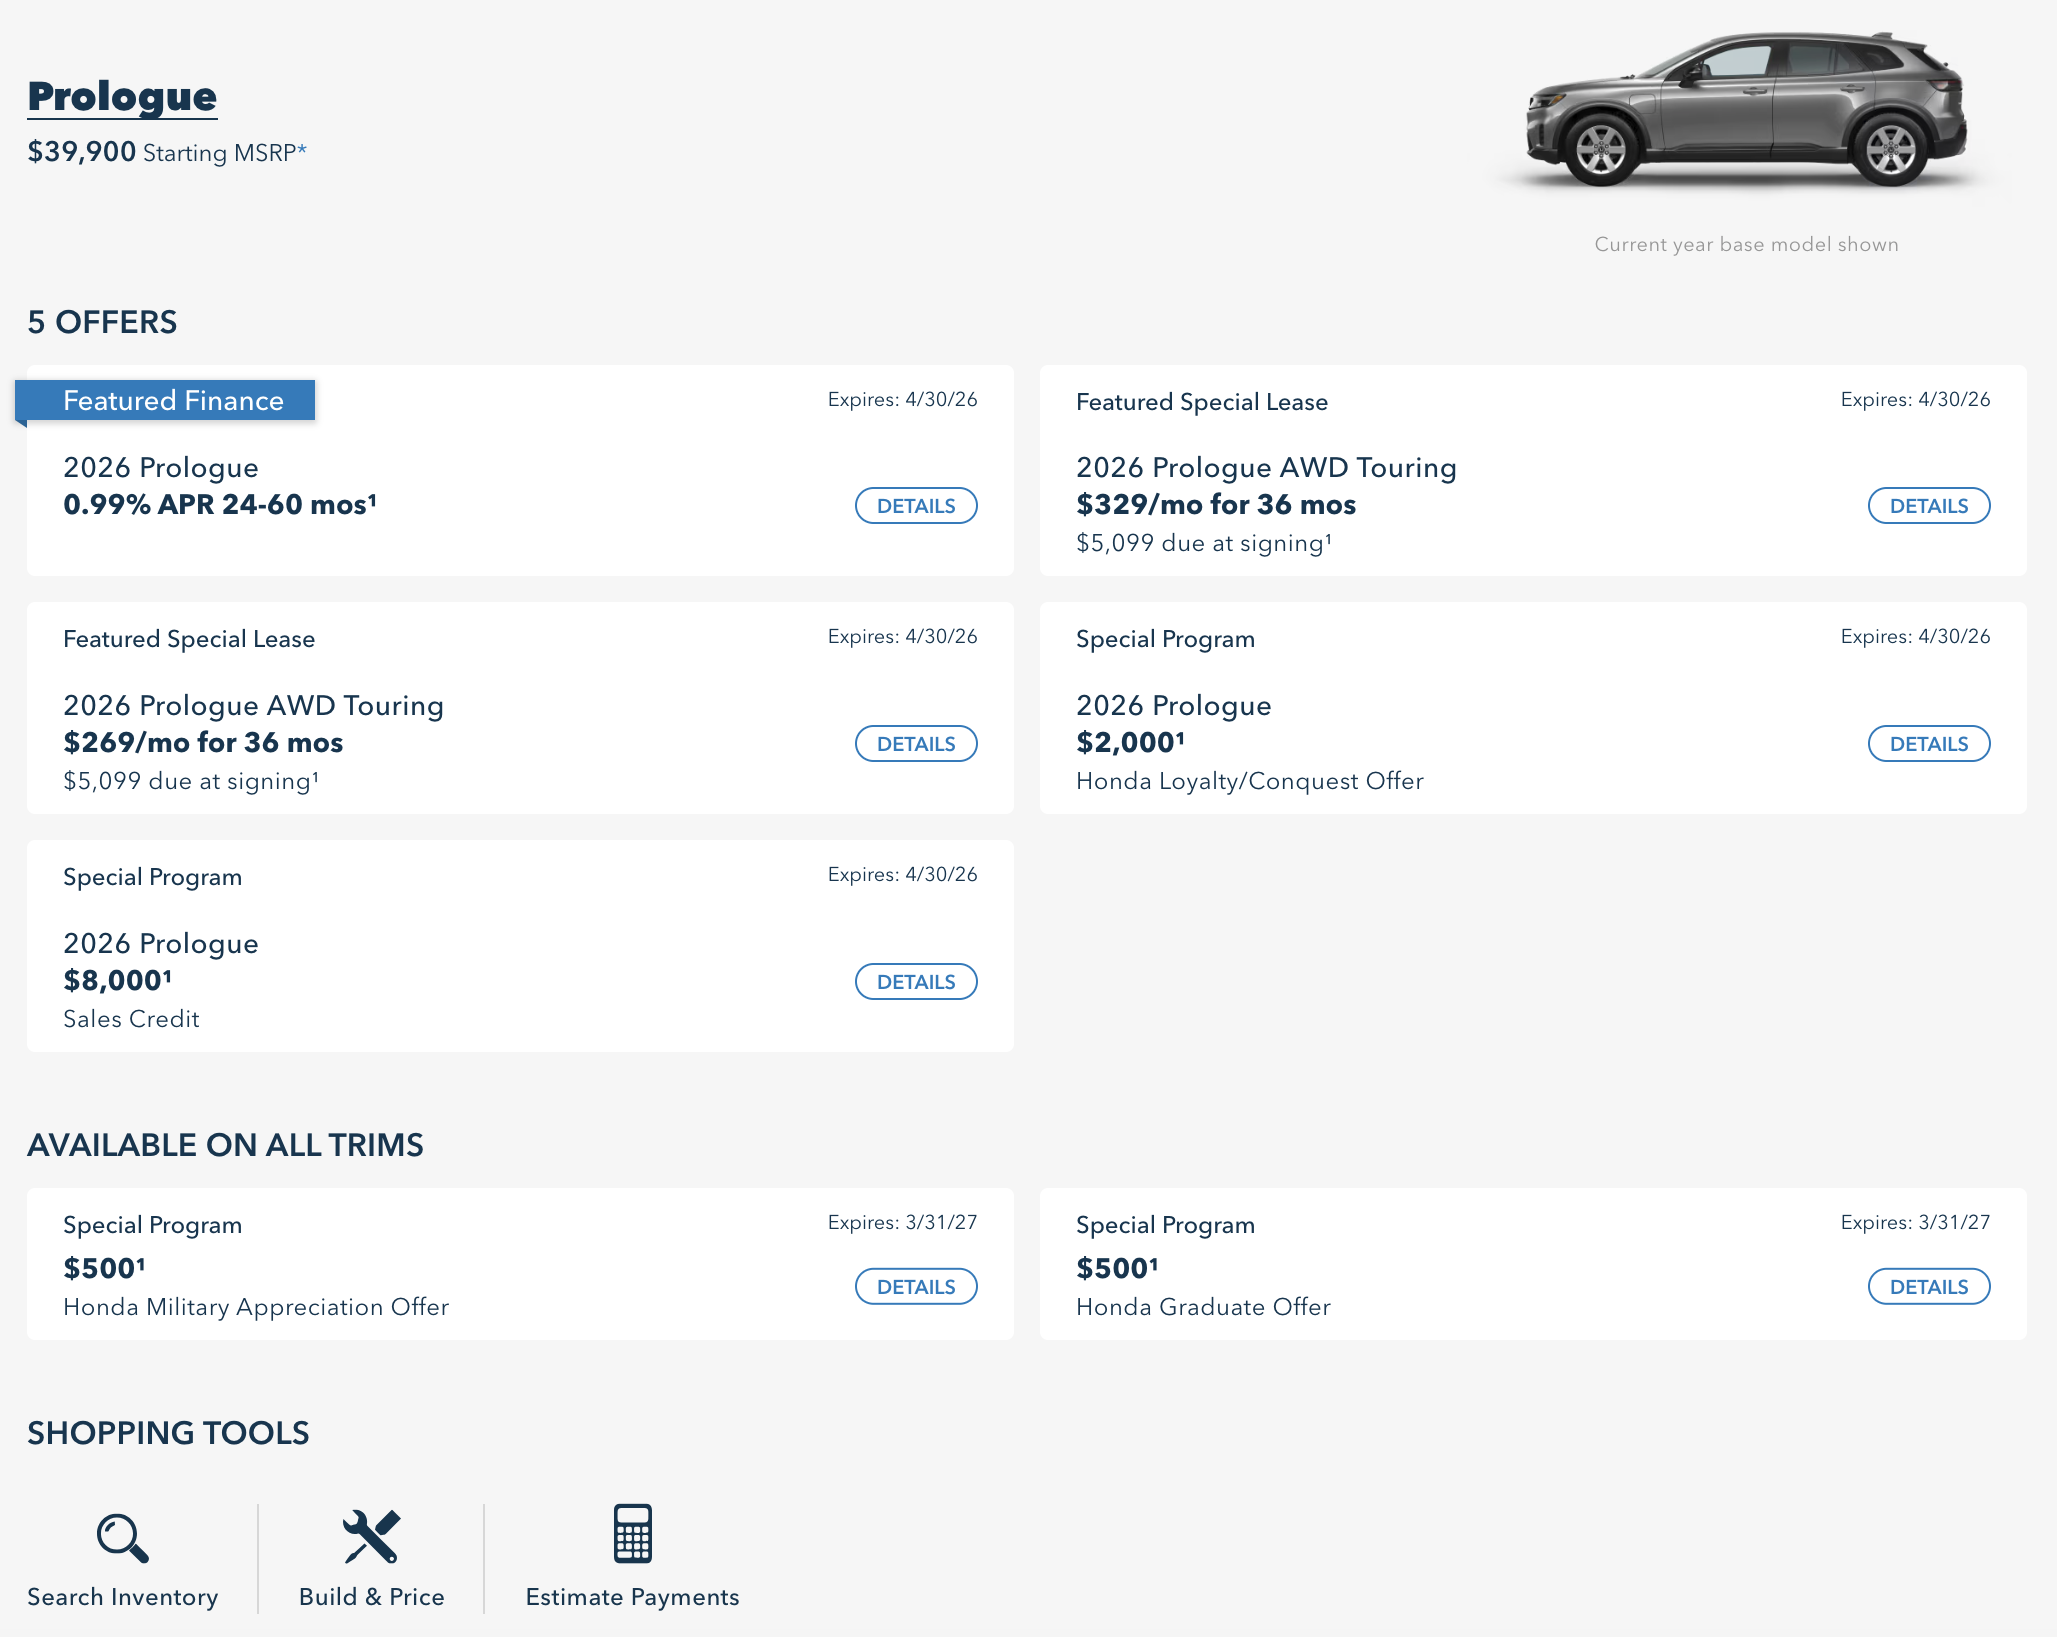Show Details for Honda Graduate Offer
The width and height of the screenshot is (2057, 1637).
click(x=1928, y=1287)
